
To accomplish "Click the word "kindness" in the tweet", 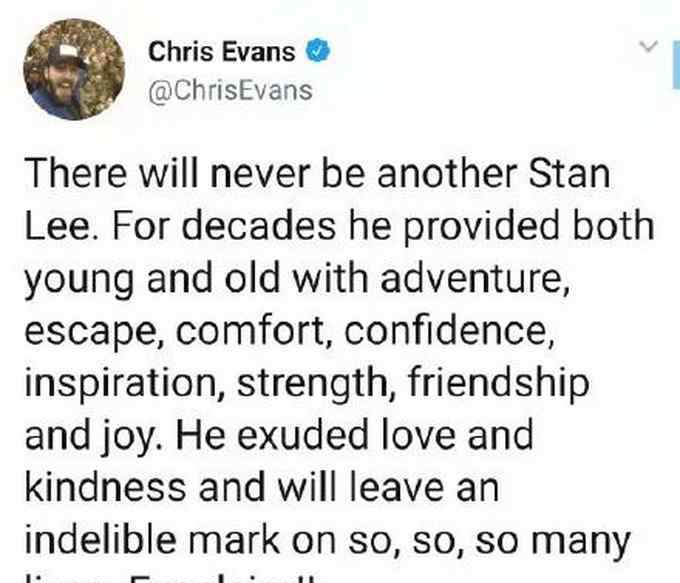I will [x=105, y=488].
